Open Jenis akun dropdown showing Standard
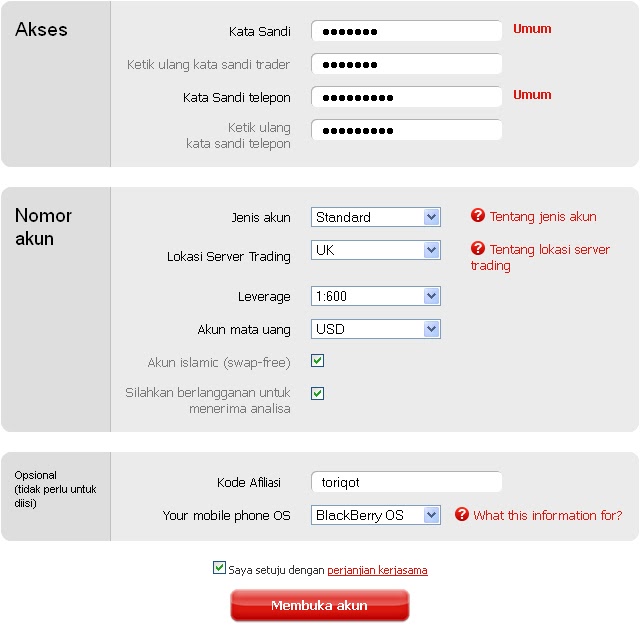Viewport: 640px width, 627px height. tap(376, 217)
